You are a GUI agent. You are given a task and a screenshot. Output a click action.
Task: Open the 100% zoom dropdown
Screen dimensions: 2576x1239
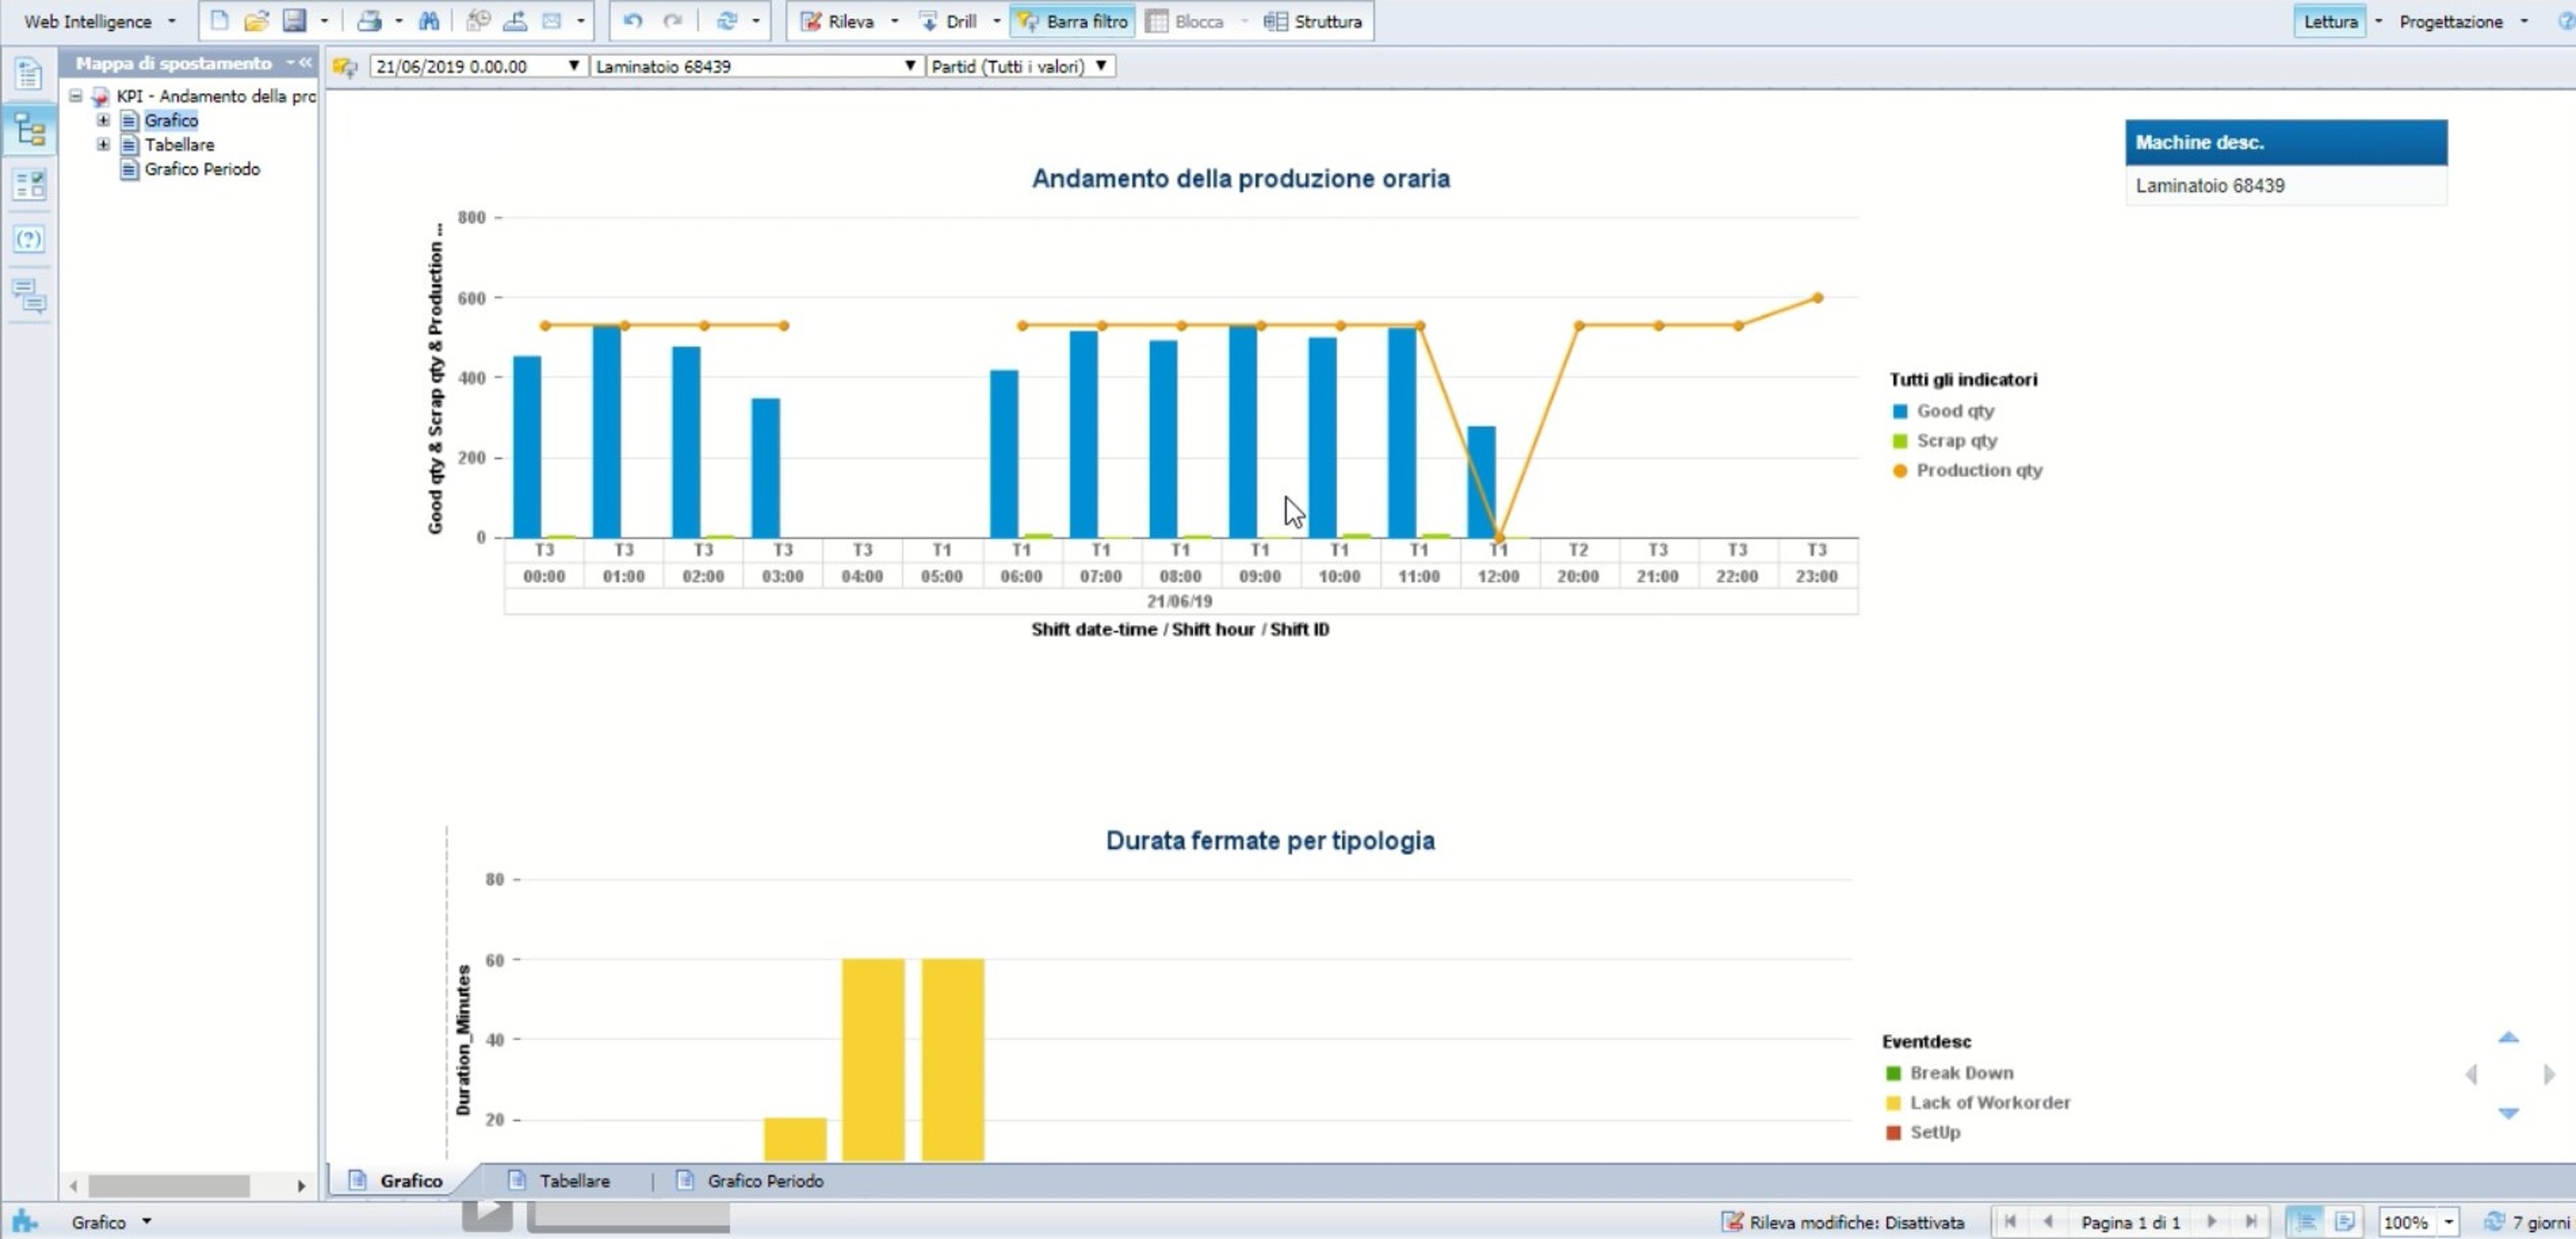[2449, 1222]
